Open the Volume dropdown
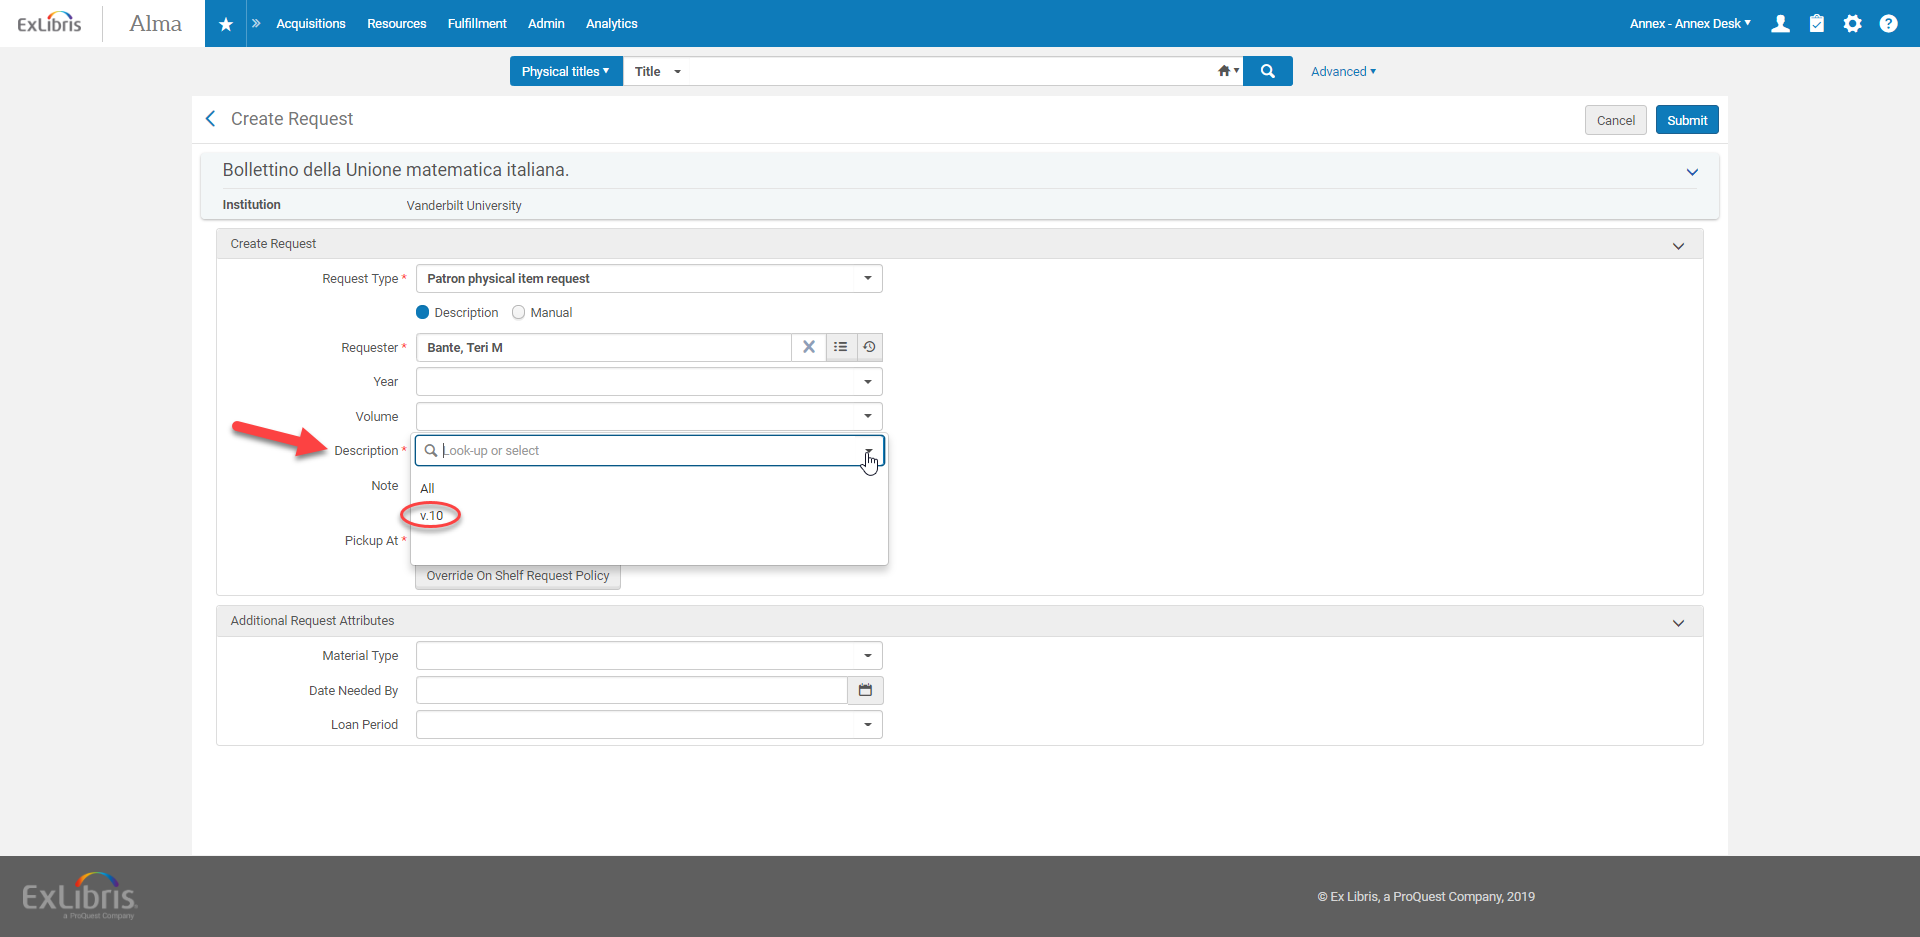This screenshot has height=937, width=1920. [x=649, y=416]
